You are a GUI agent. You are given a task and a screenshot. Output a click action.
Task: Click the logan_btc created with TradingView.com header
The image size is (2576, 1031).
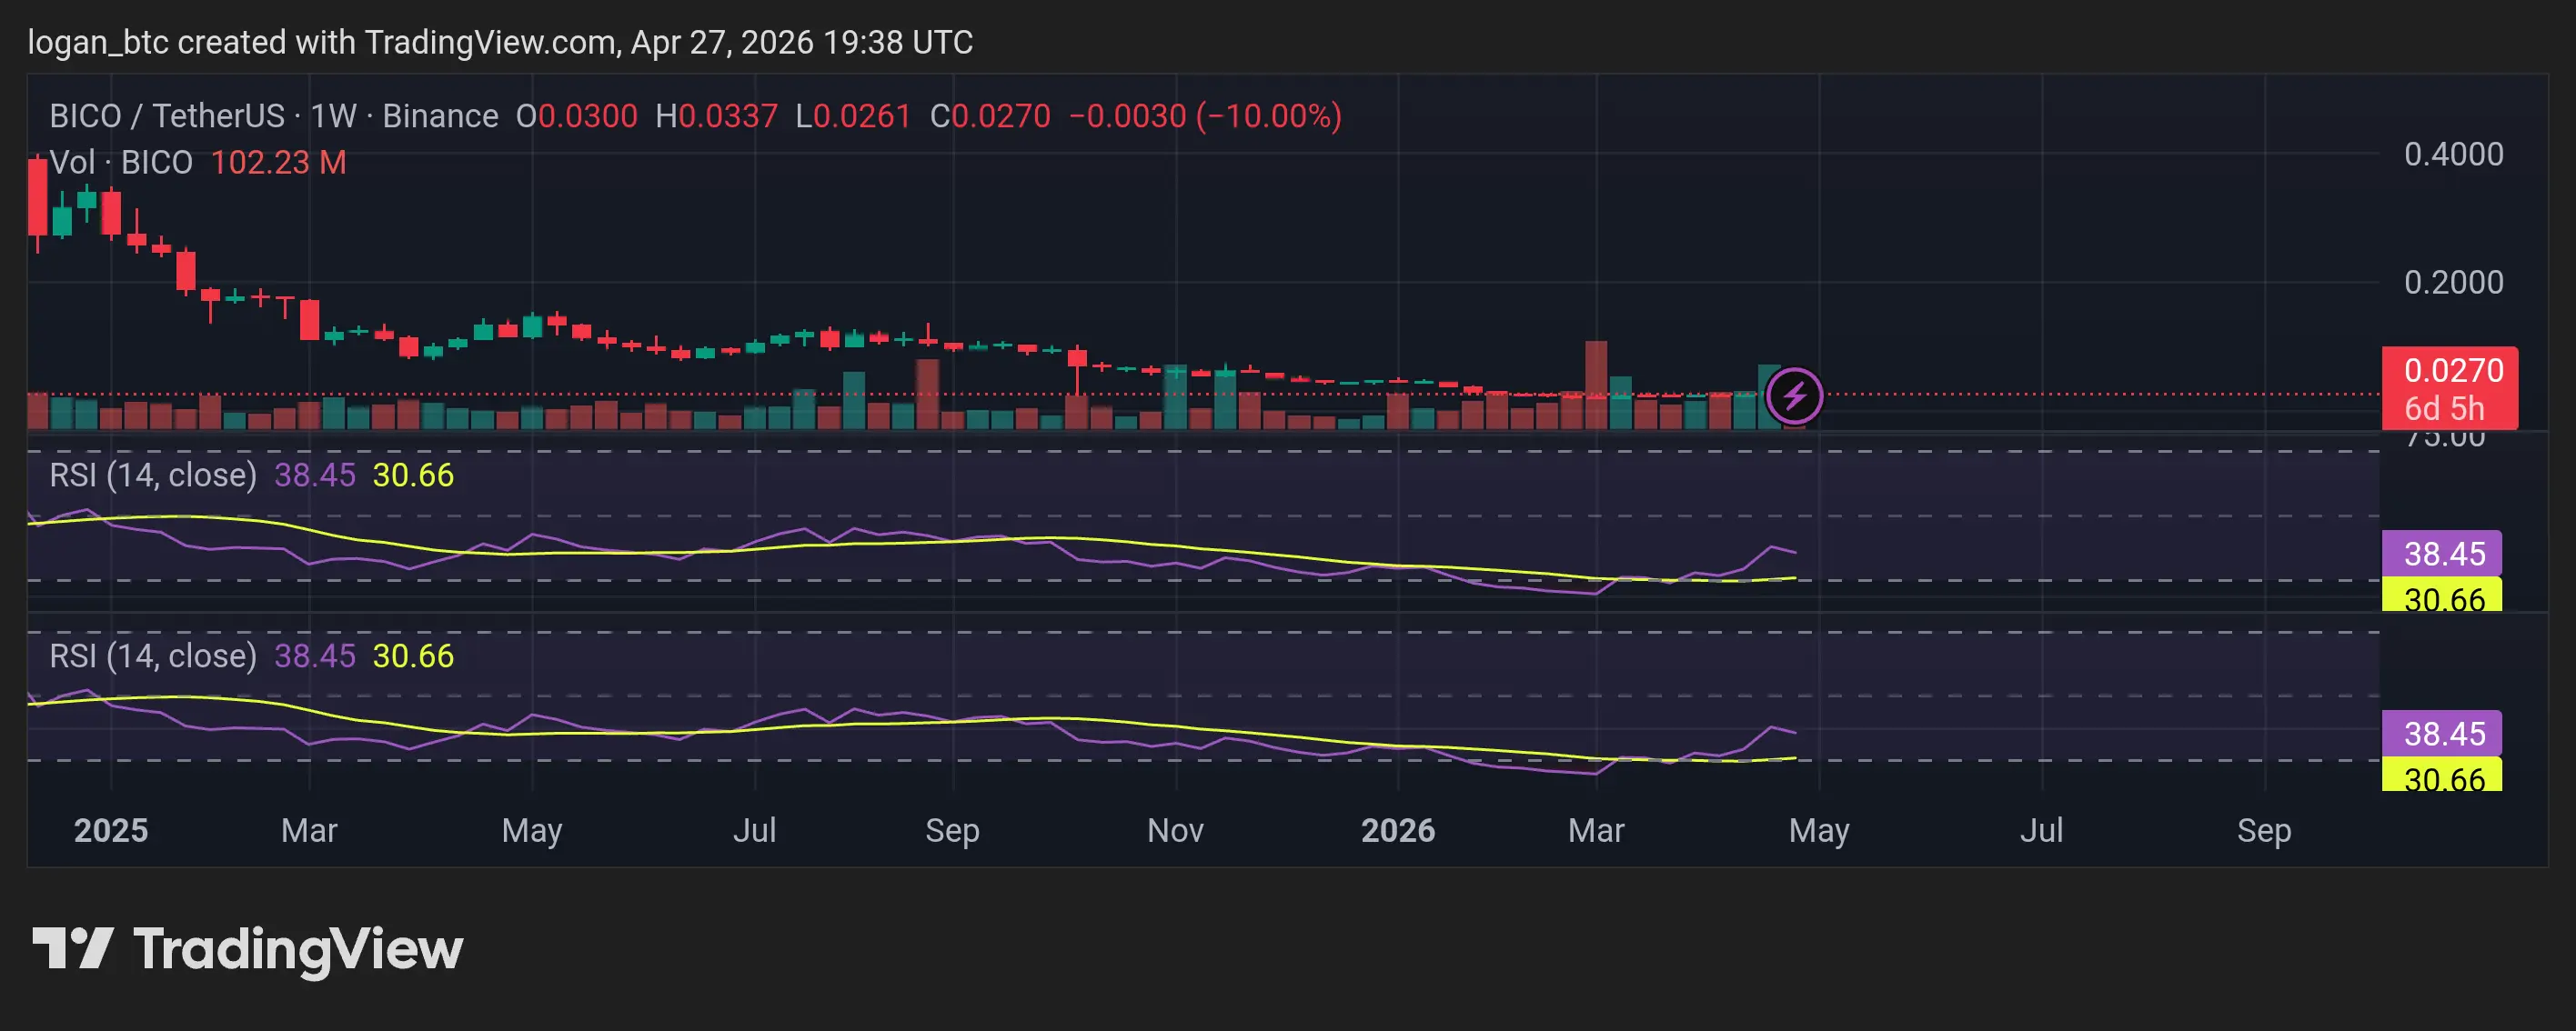(499, 42)
